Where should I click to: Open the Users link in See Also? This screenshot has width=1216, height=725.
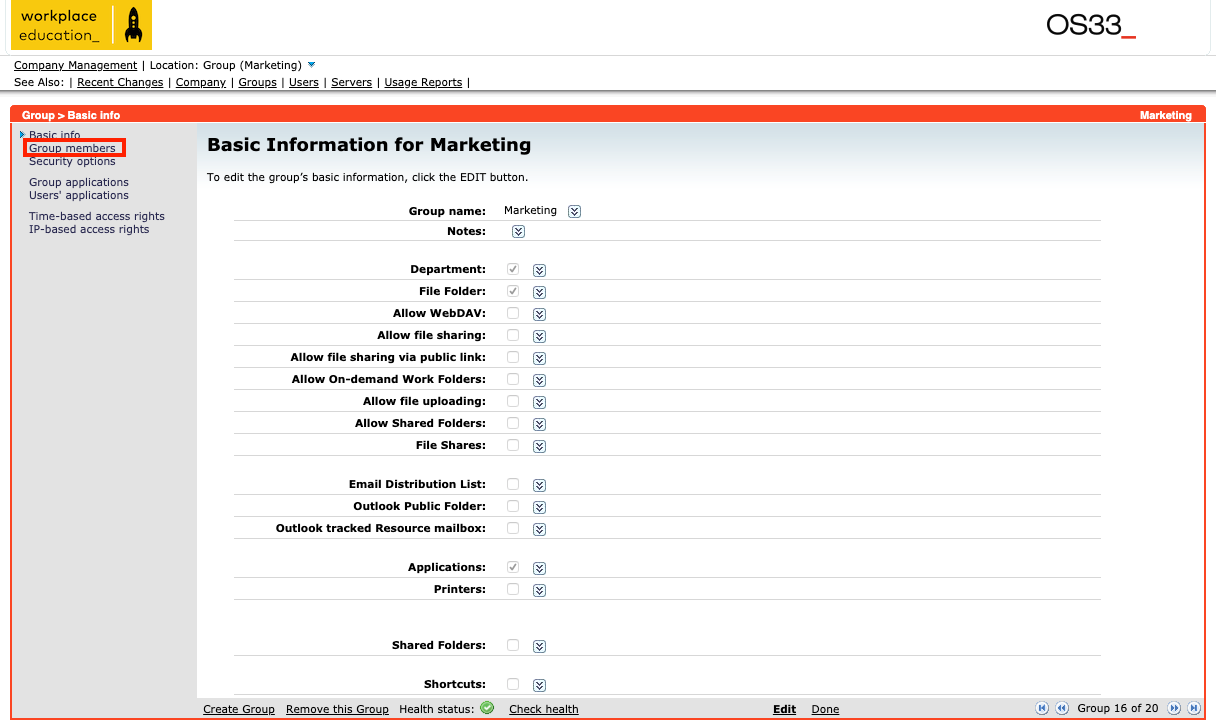point(304,82)
